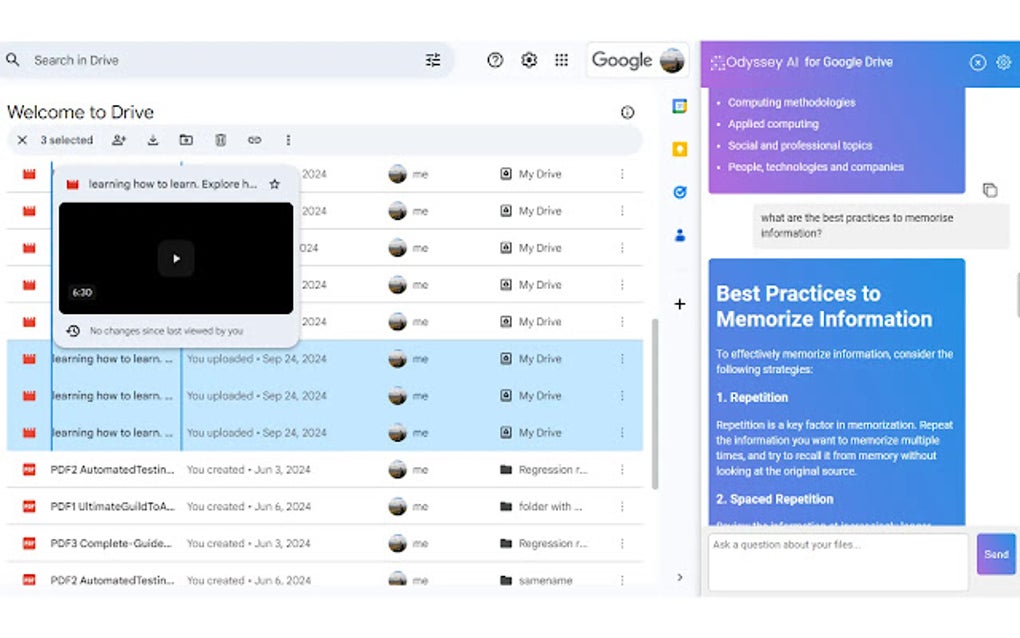Click the 'Best Practices to Memorize Information' heading

[824, 306]
